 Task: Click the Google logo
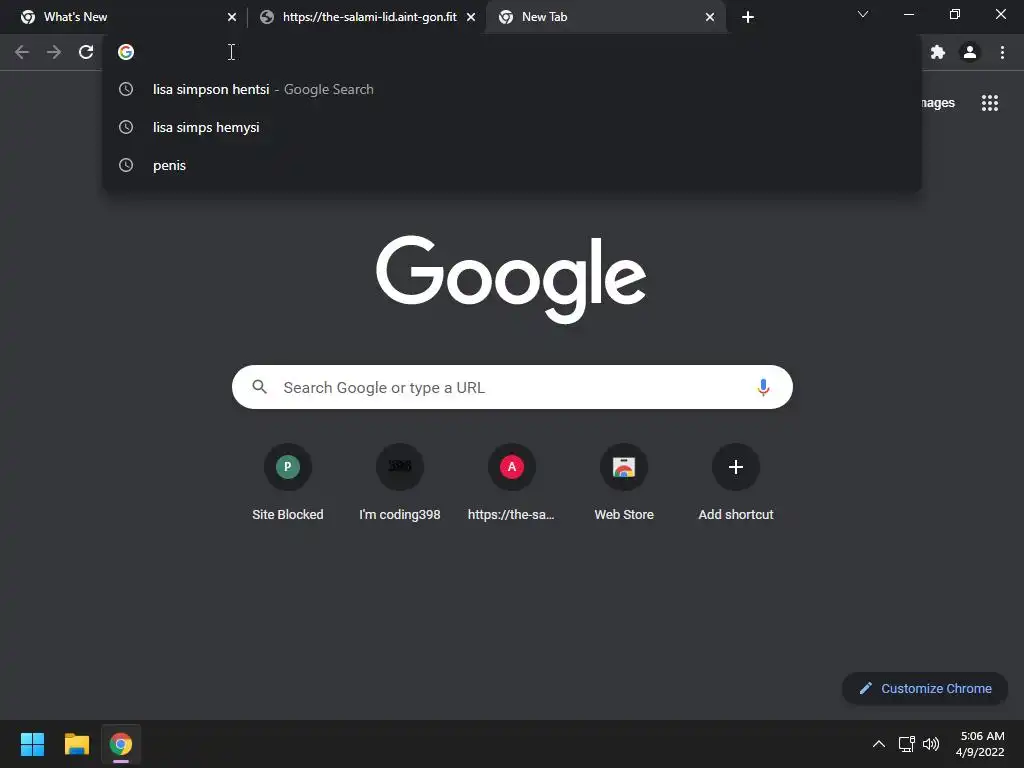[511, 280]
